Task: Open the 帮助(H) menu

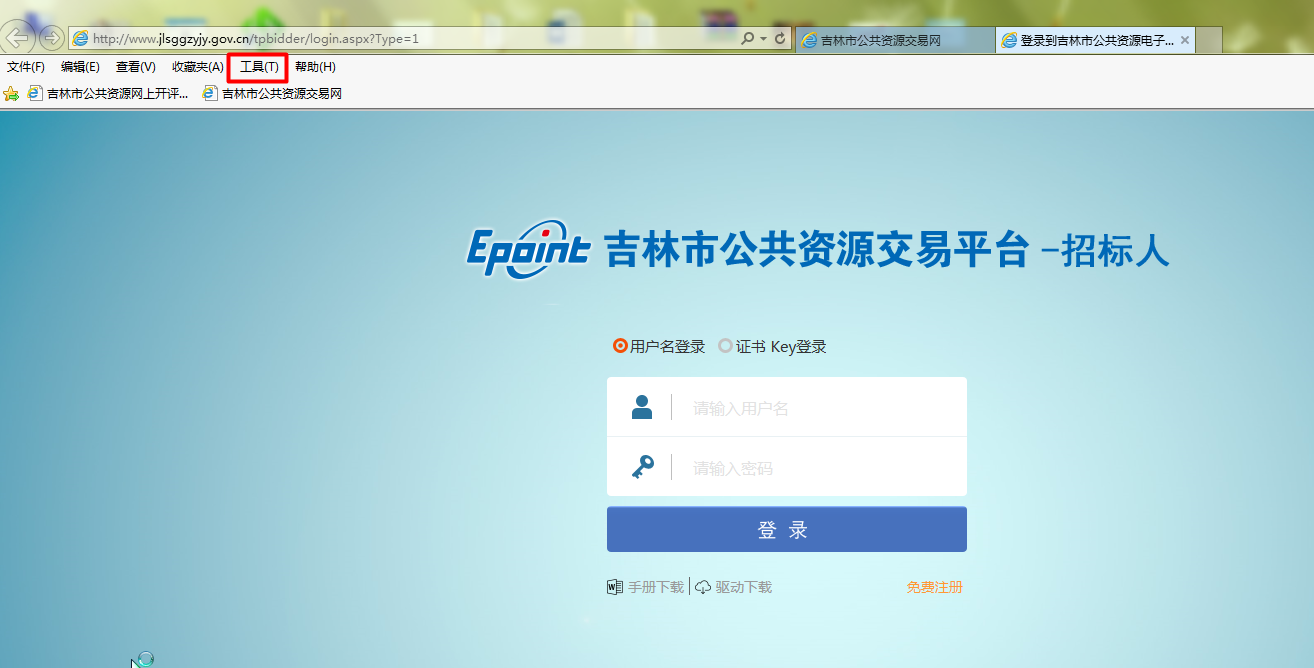Action: pos(315,67)
